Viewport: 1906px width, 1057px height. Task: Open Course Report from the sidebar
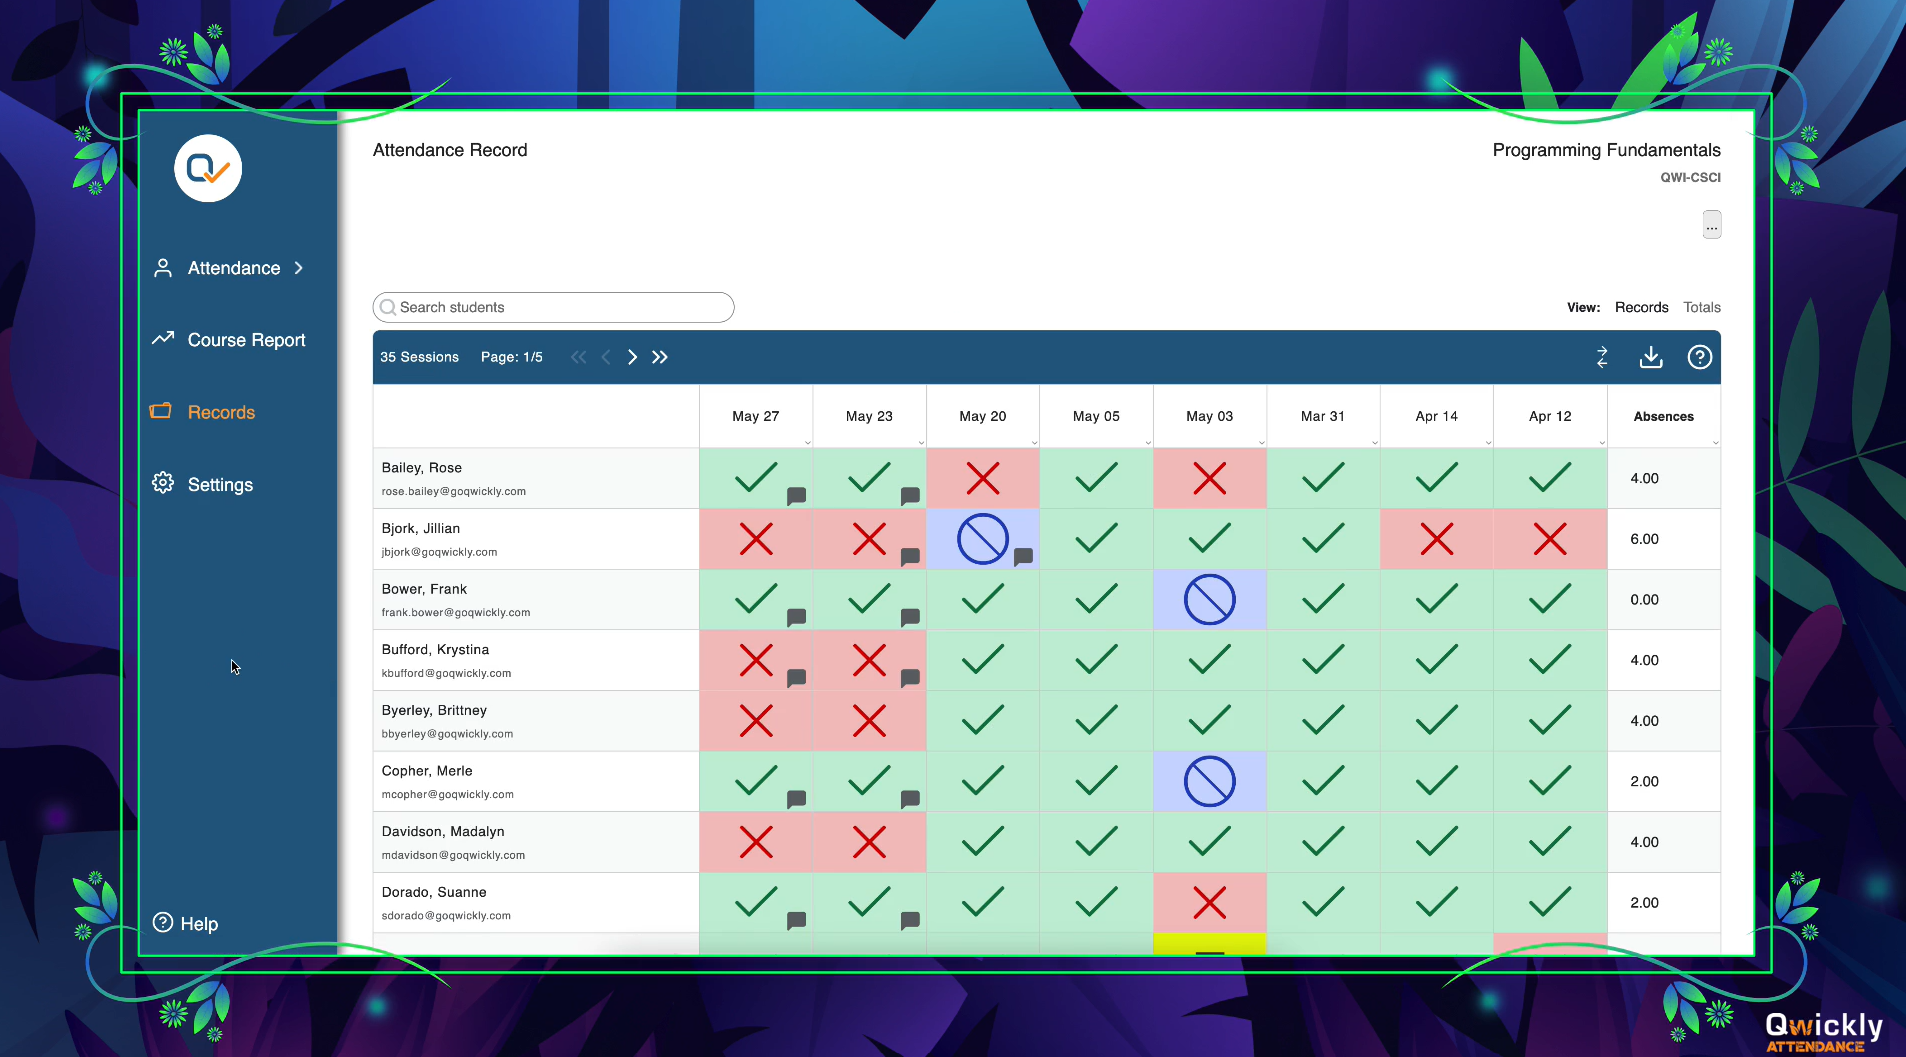[246, 340]
